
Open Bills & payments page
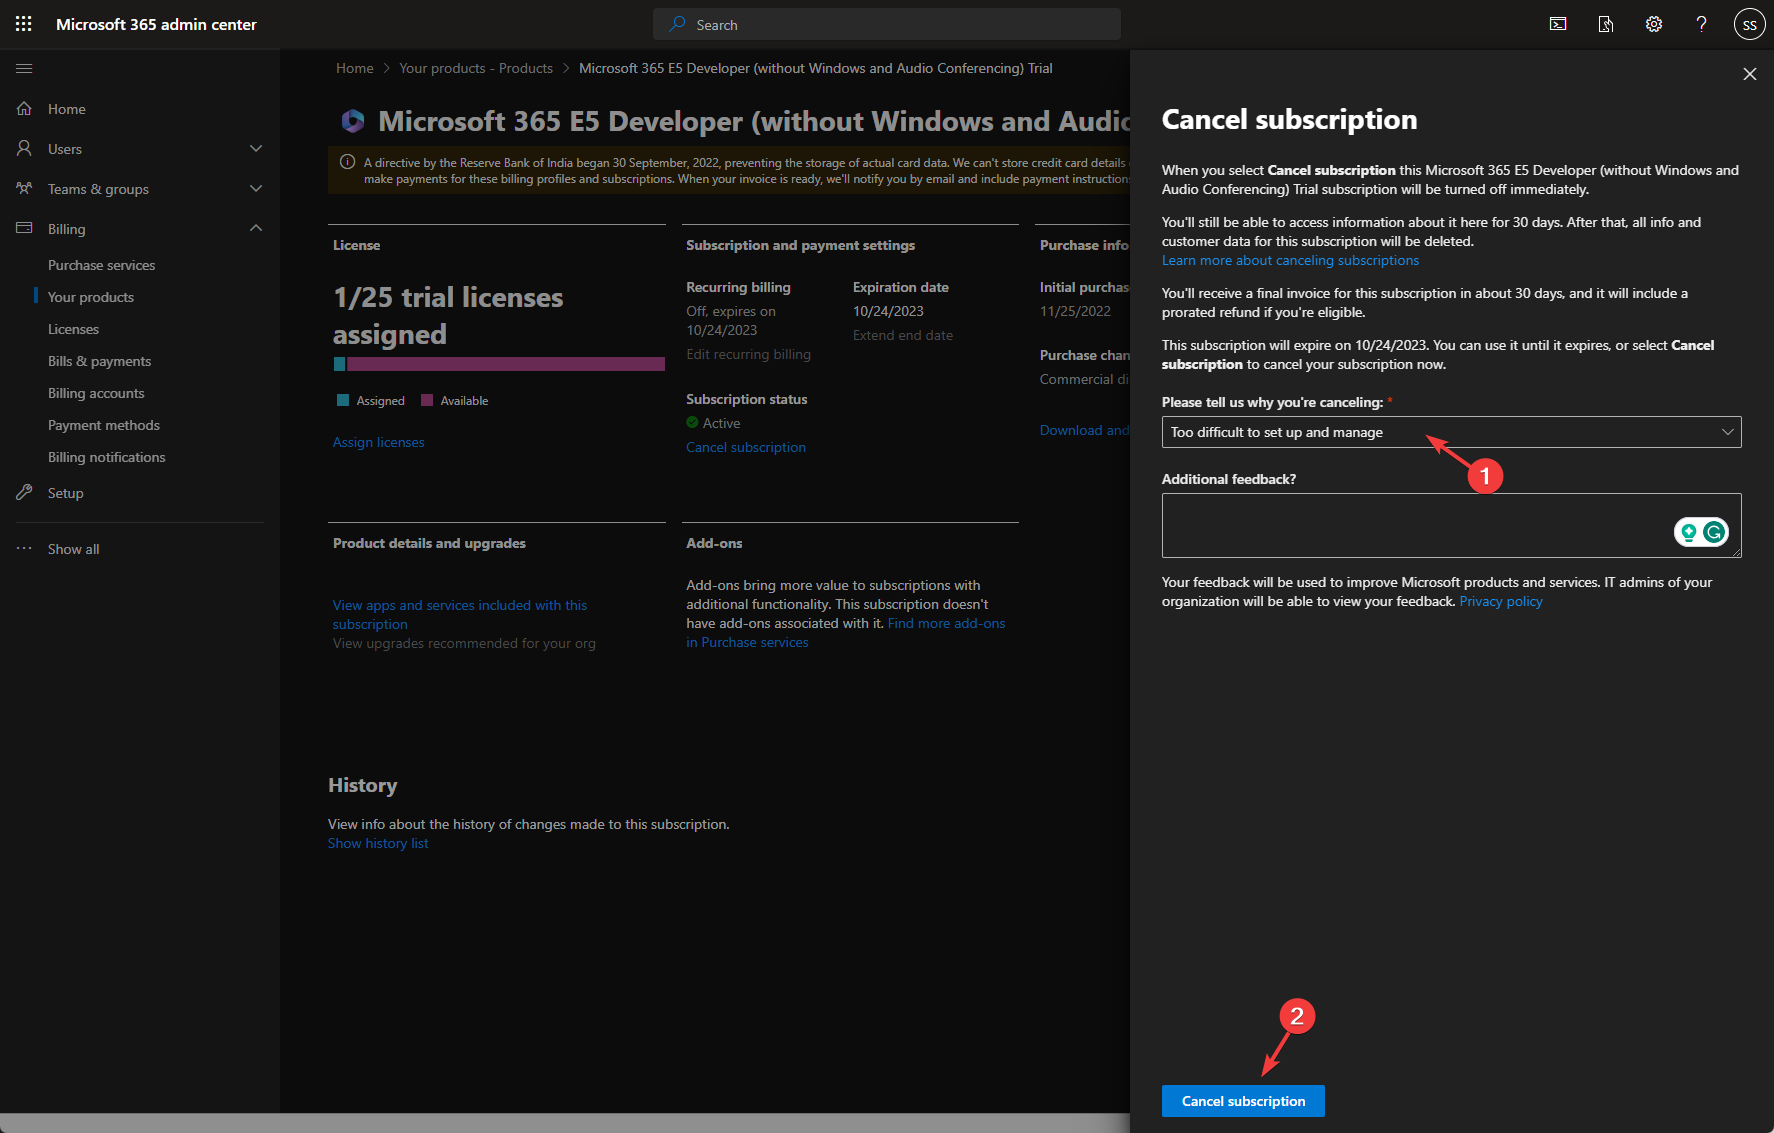coord(100,361)
